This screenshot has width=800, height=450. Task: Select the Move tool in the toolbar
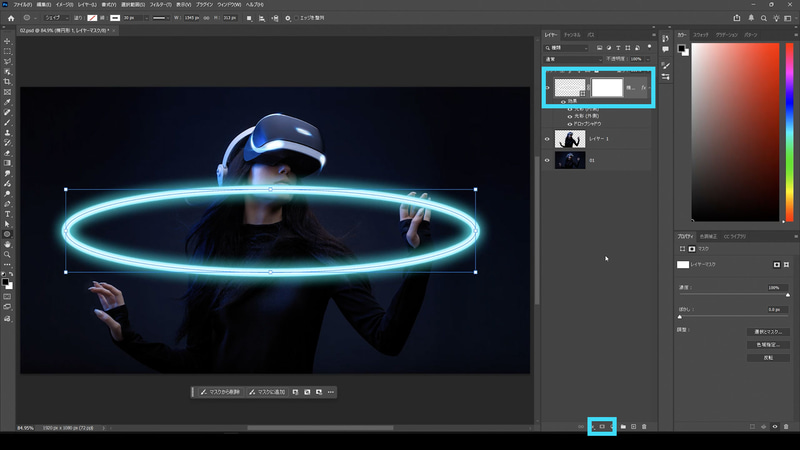pos(8,41)
